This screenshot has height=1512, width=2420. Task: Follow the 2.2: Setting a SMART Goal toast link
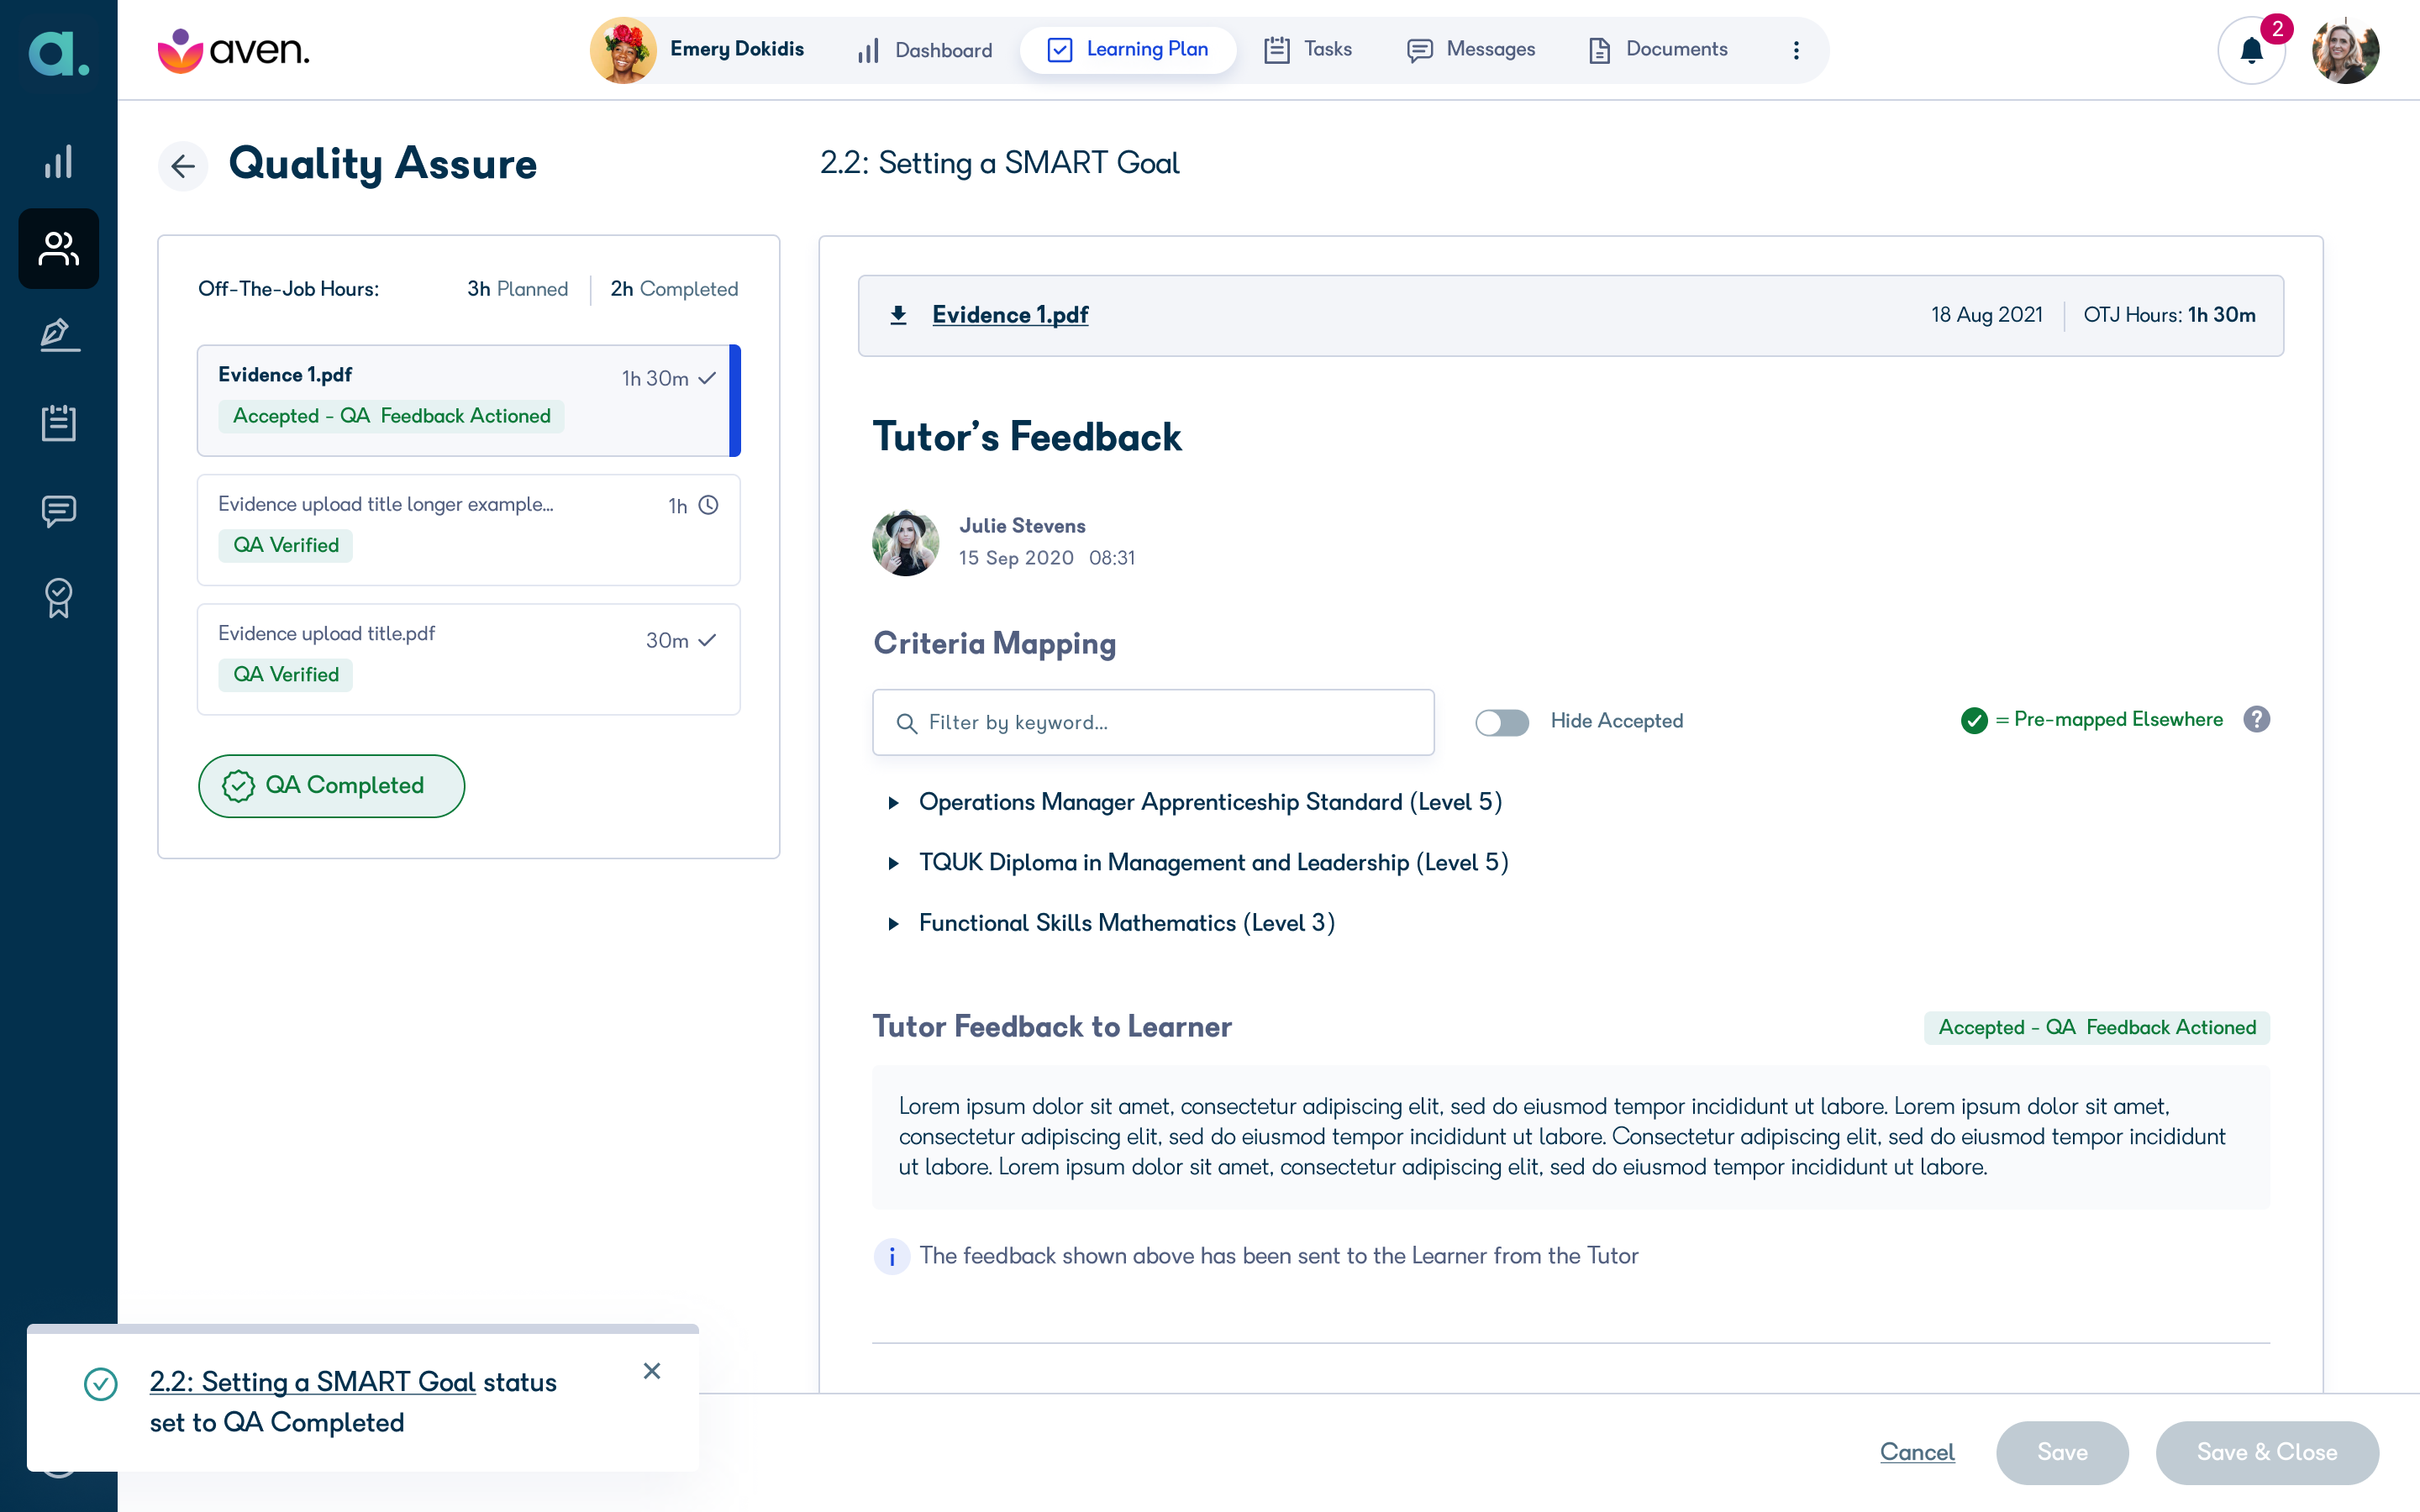pos(312,1382)
